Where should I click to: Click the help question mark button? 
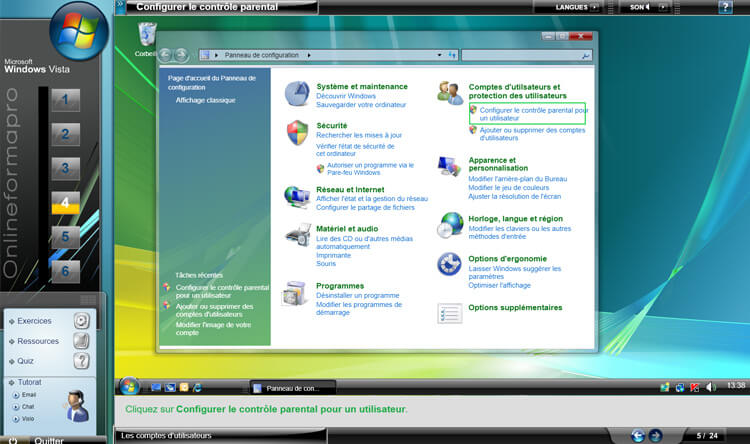pyautogui.click(x=725, y=7)
